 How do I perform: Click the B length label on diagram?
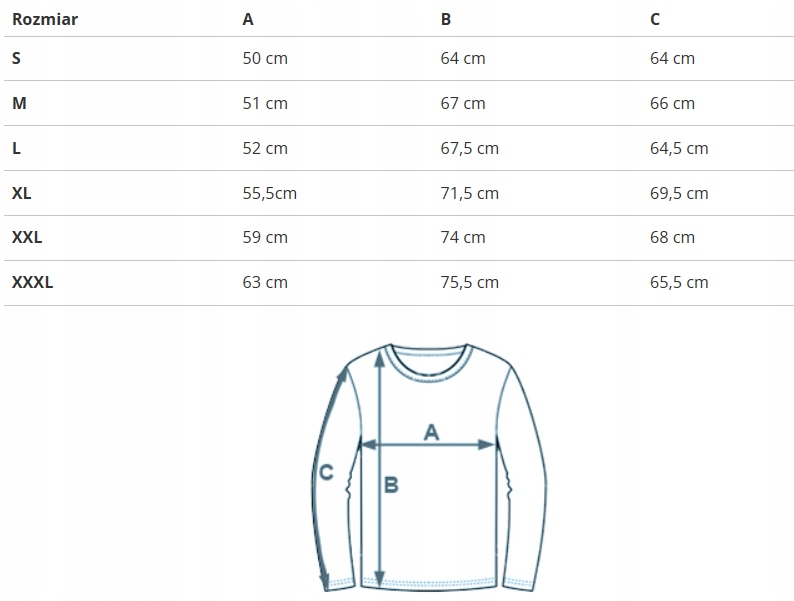(391, 485)
